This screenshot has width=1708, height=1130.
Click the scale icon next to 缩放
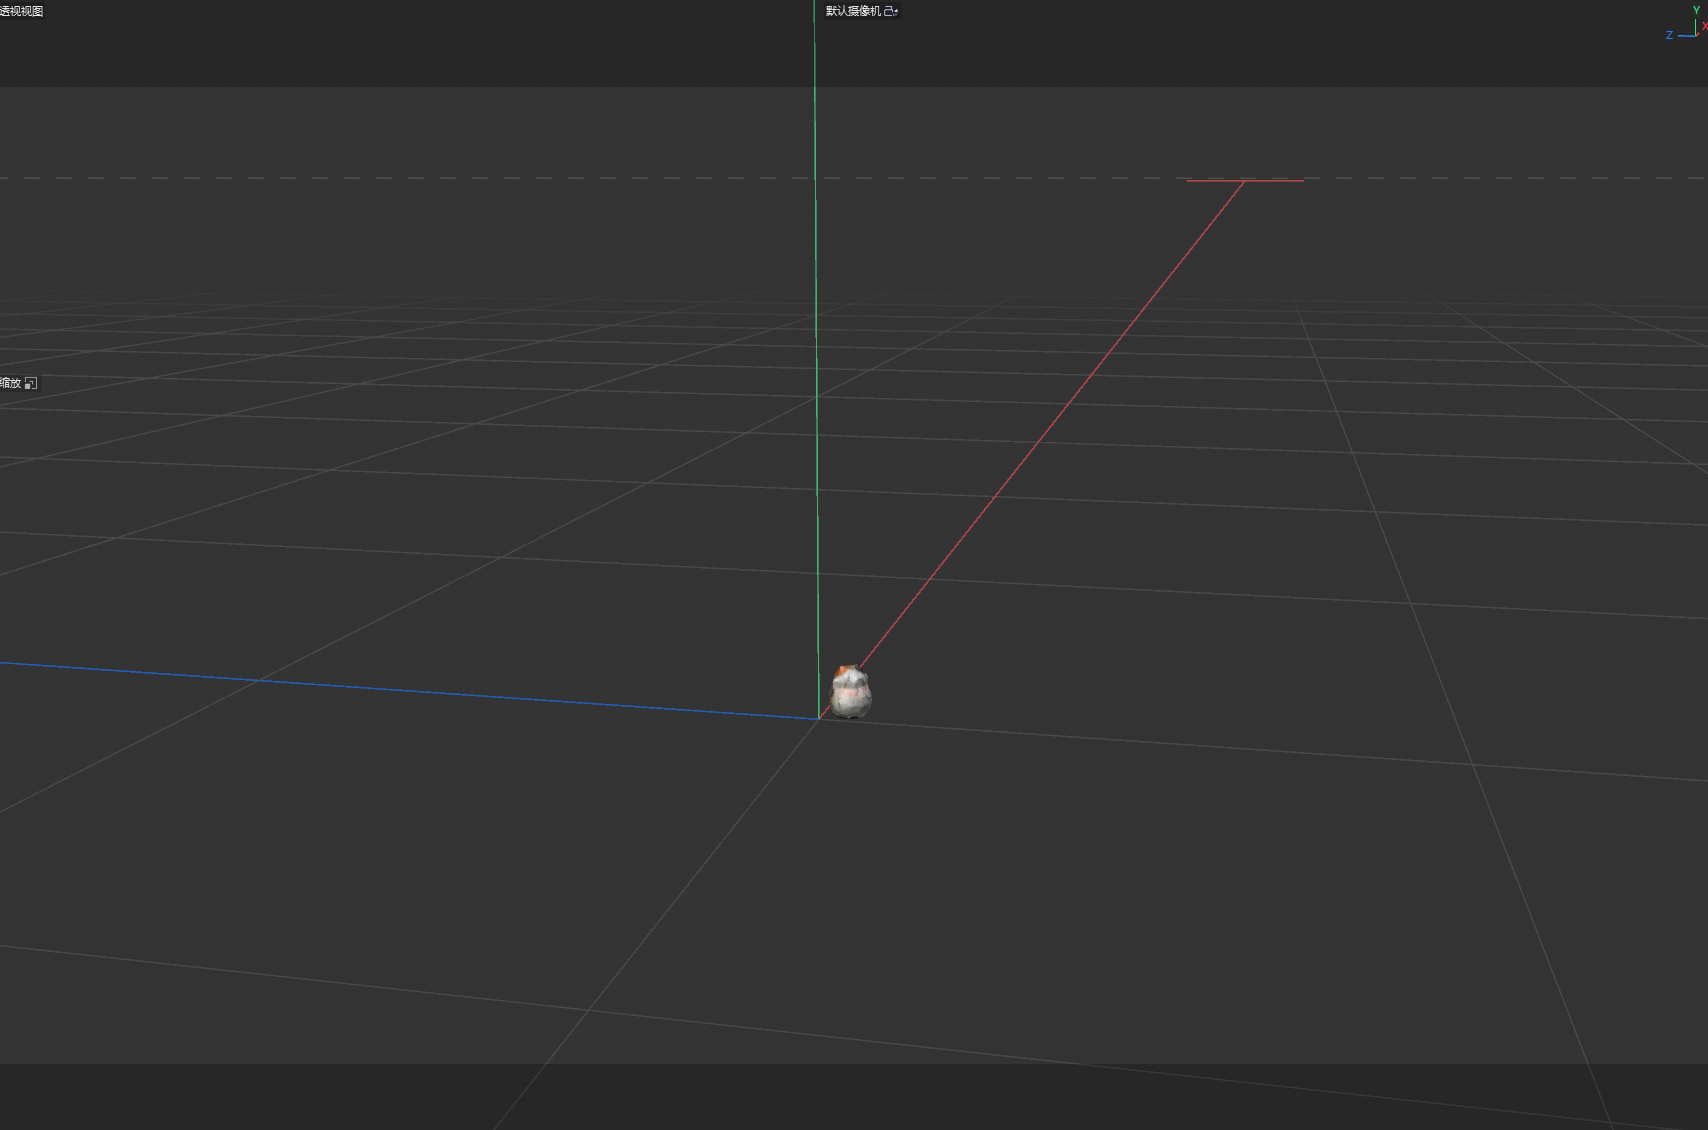click(31, 383)
